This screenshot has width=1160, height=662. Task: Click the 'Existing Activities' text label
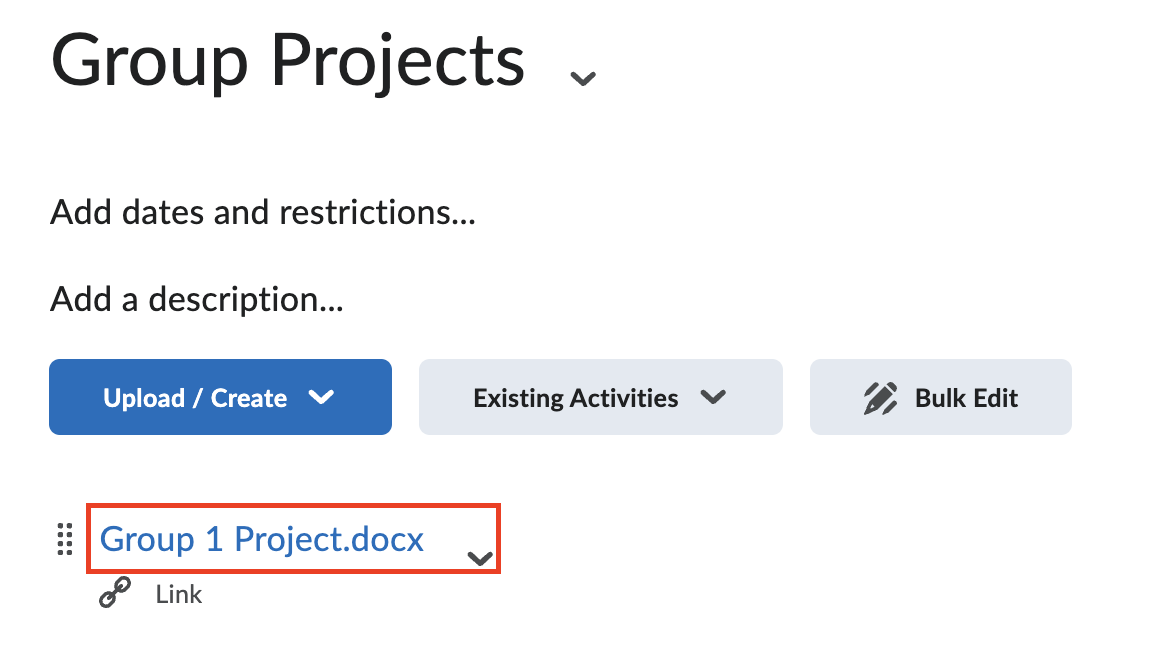point(576,398)
